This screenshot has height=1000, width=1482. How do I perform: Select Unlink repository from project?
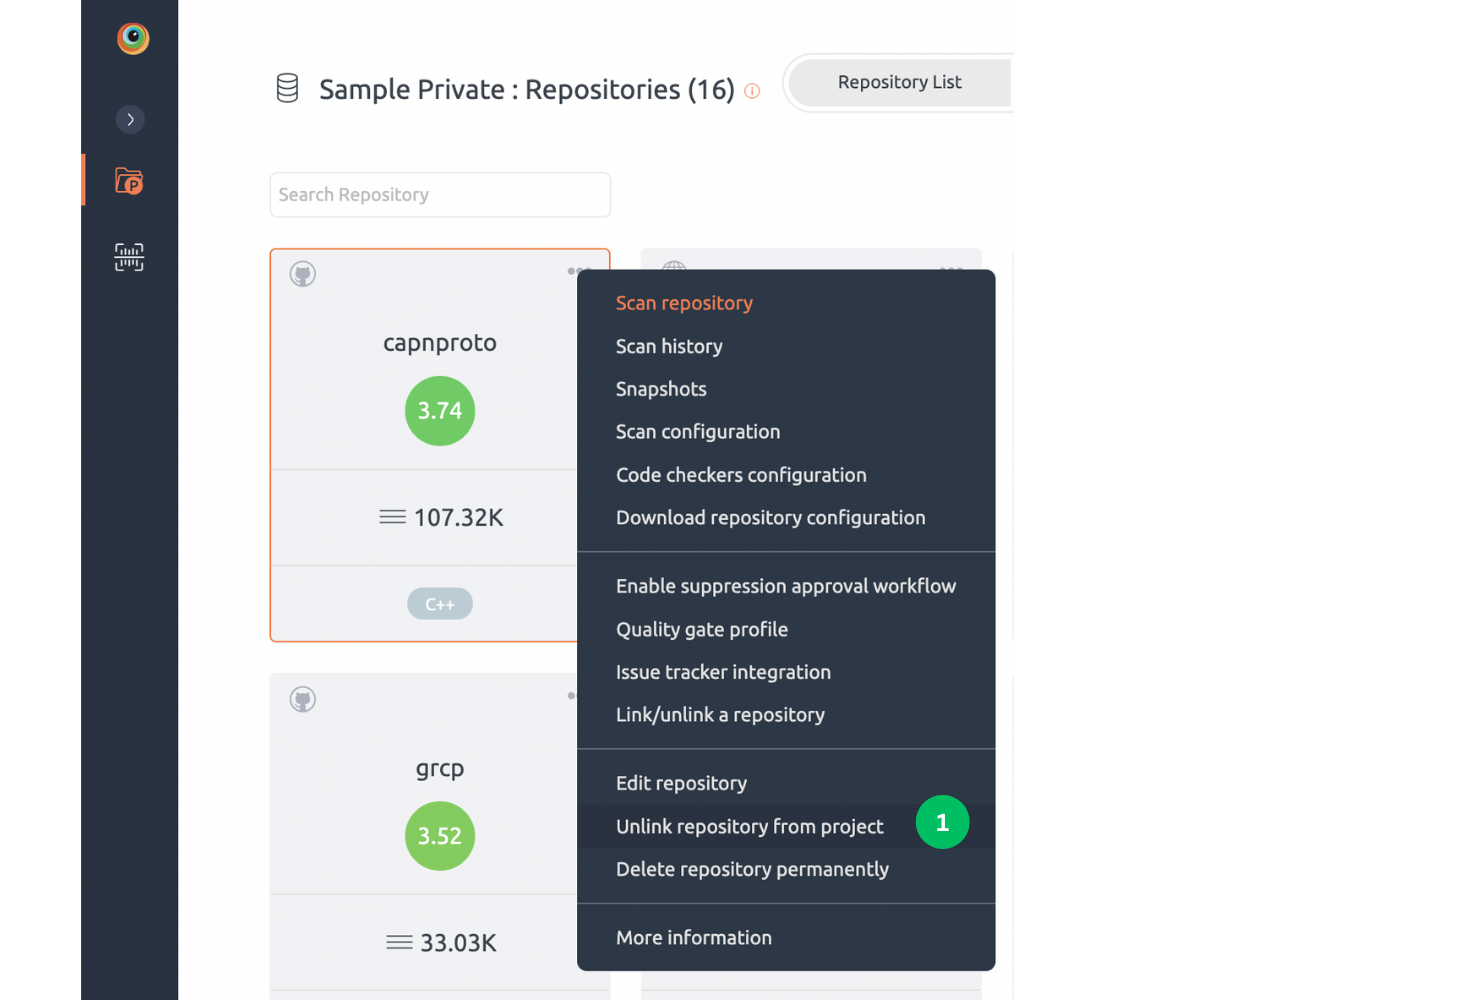coord(750,827)
